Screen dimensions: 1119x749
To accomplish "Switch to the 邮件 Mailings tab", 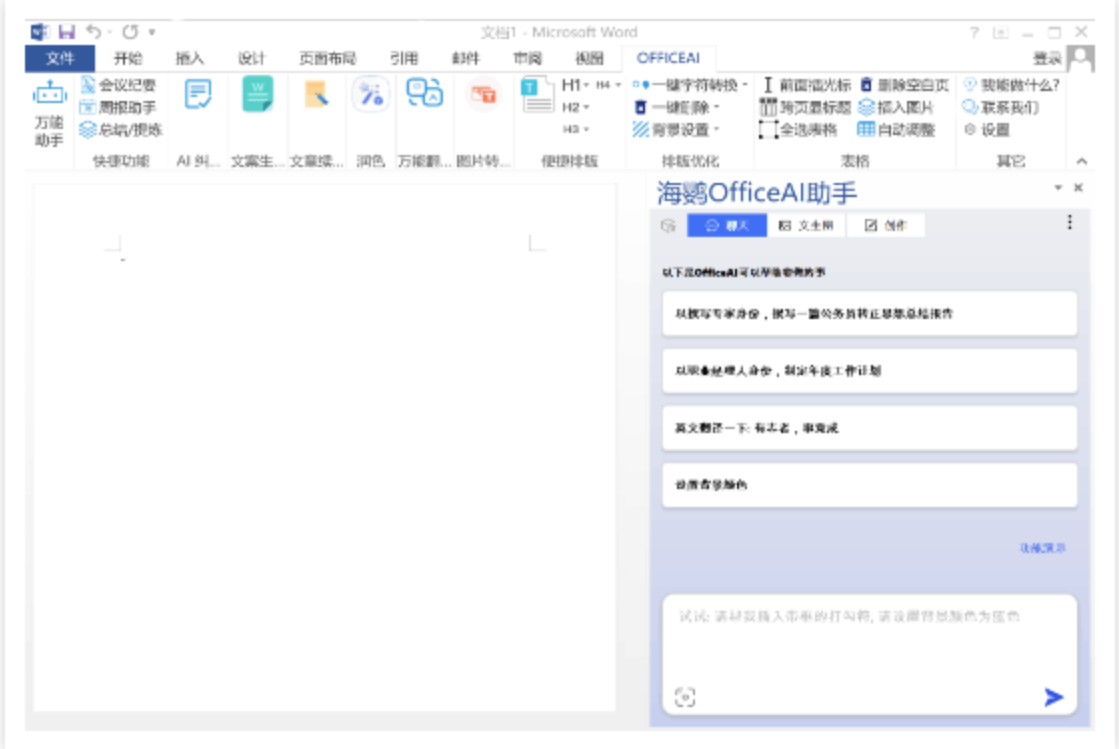I will 465,58.
